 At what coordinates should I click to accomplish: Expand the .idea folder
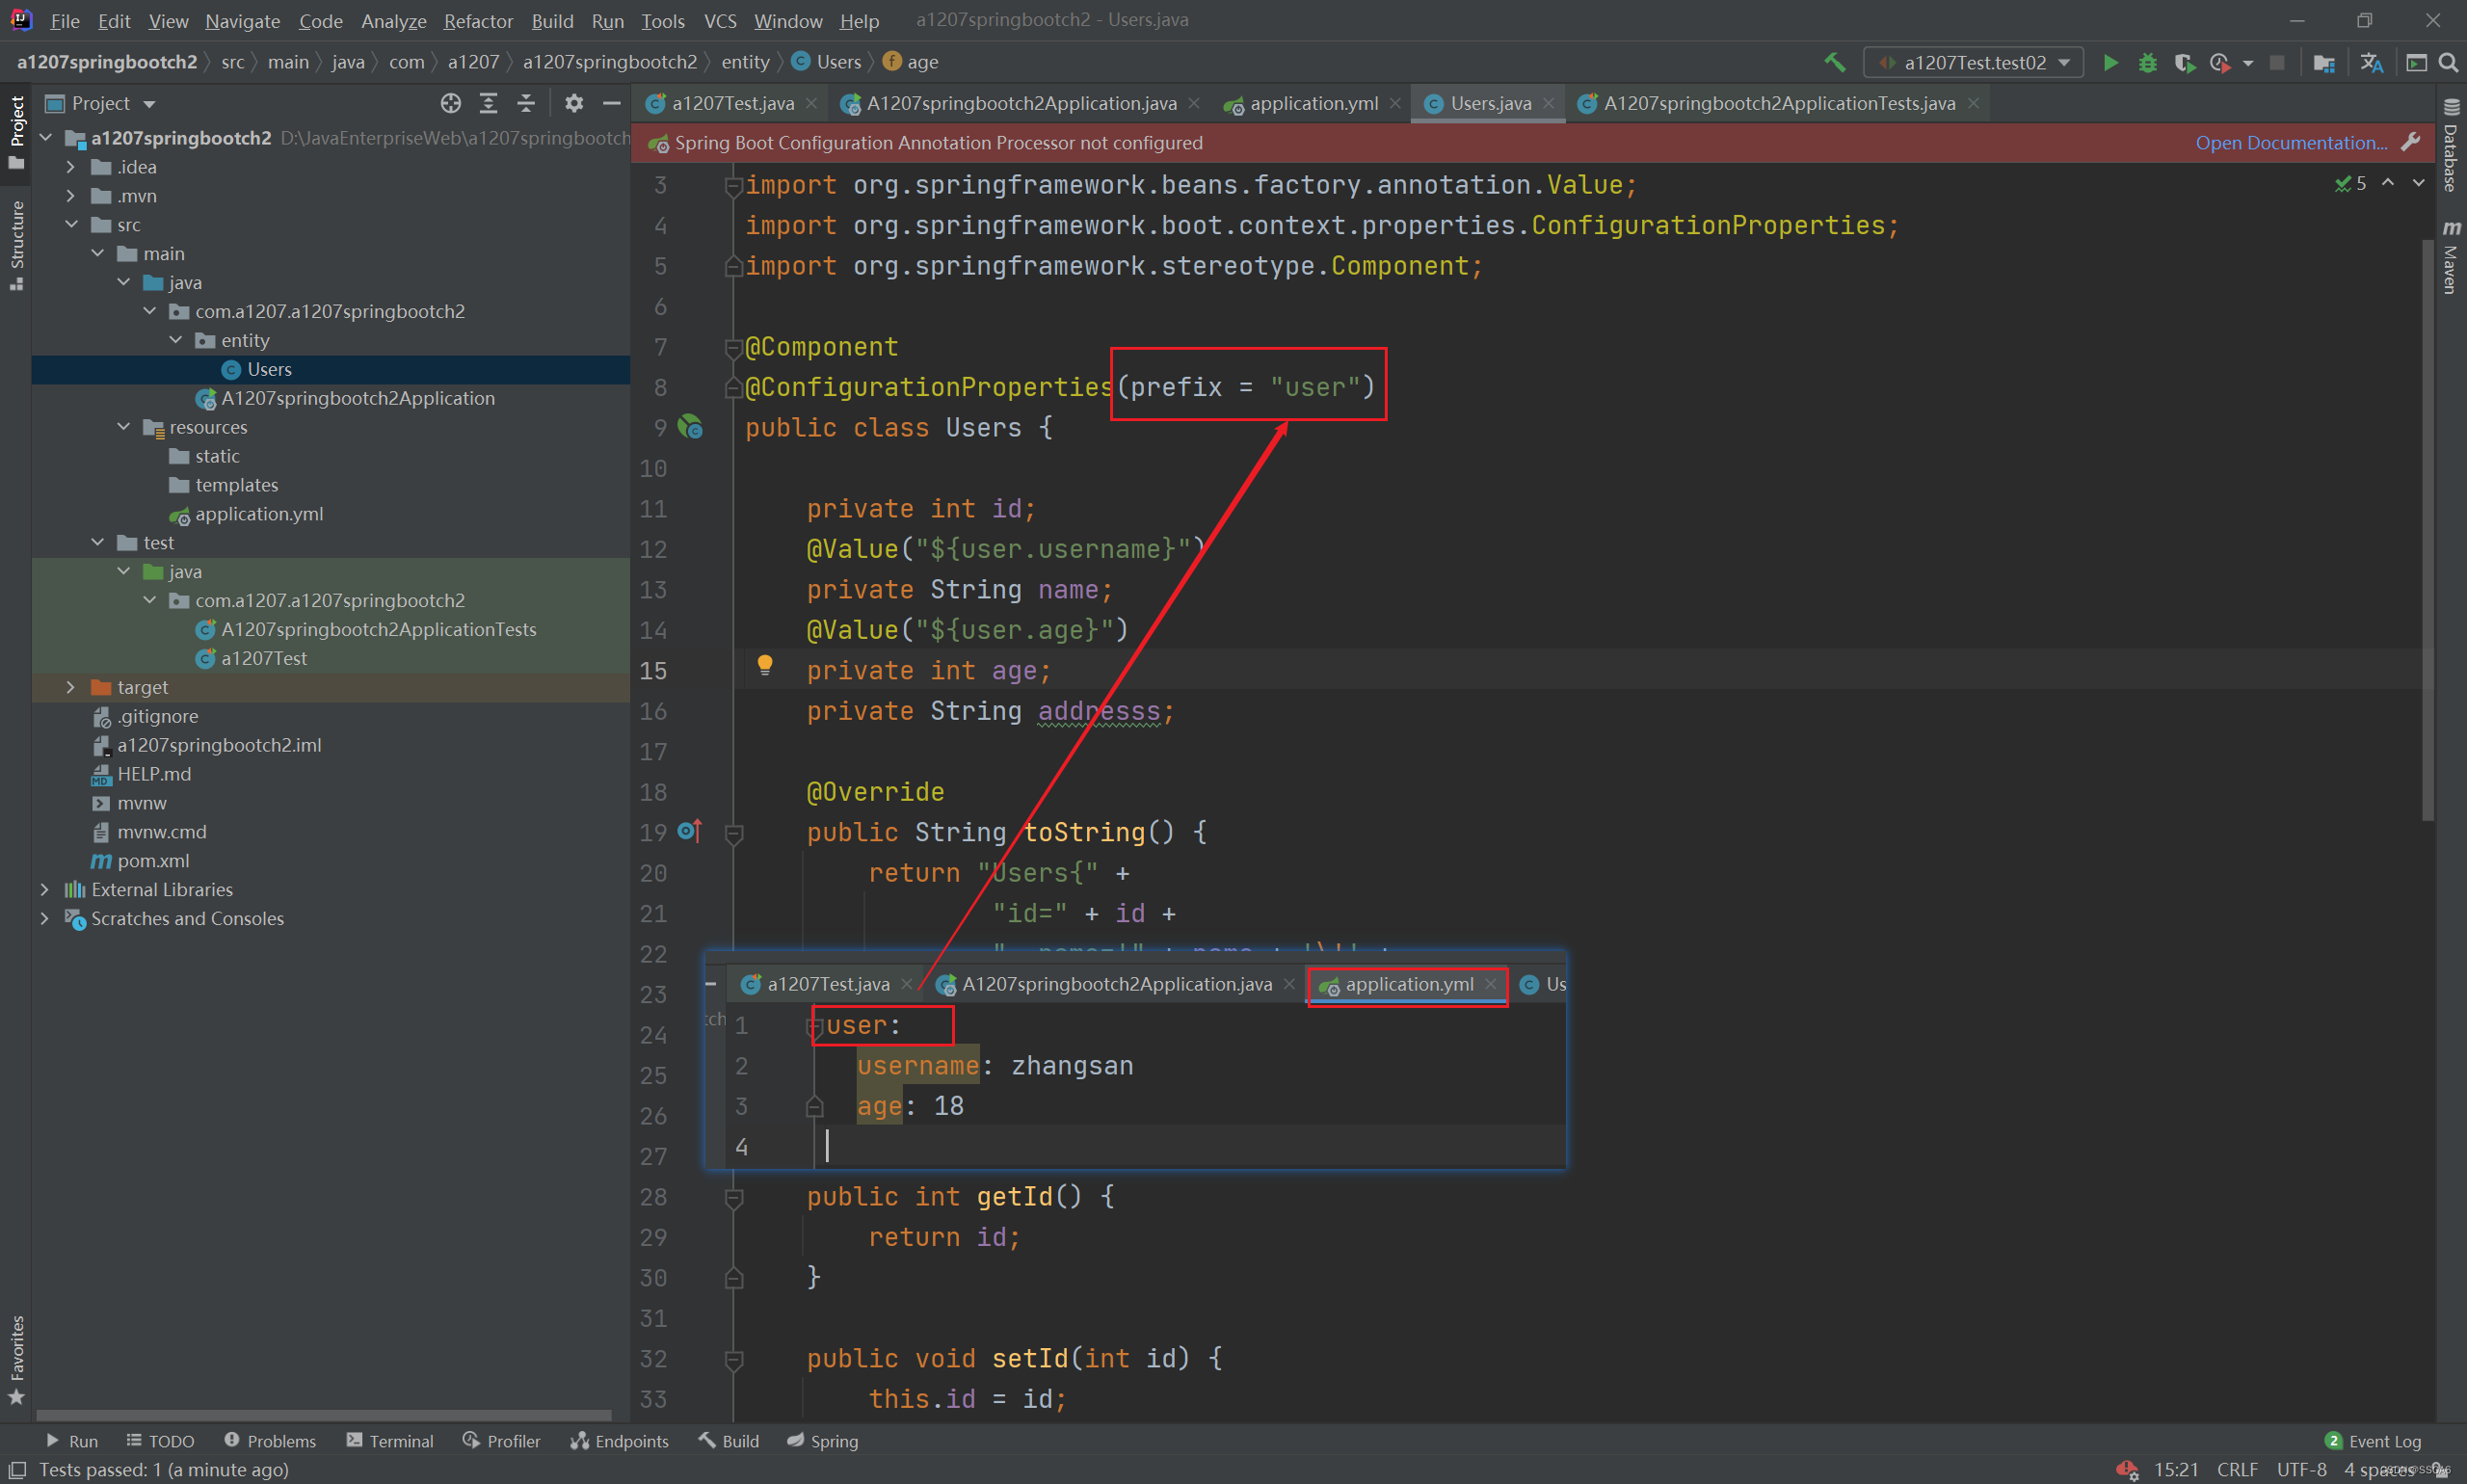tap(71, 167)
